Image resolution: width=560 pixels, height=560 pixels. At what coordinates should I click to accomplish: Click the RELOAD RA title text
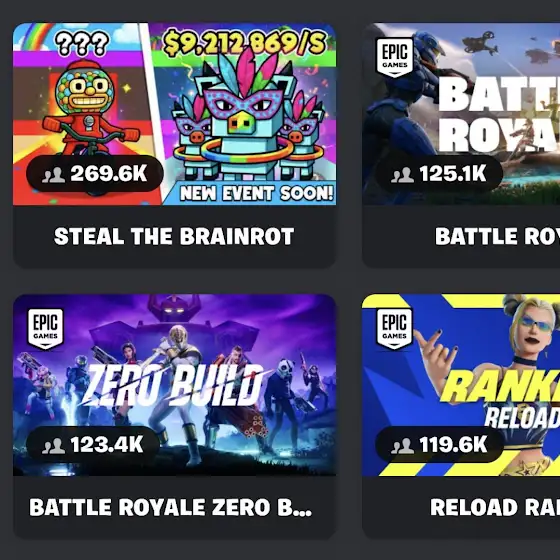tap(495, 507)
